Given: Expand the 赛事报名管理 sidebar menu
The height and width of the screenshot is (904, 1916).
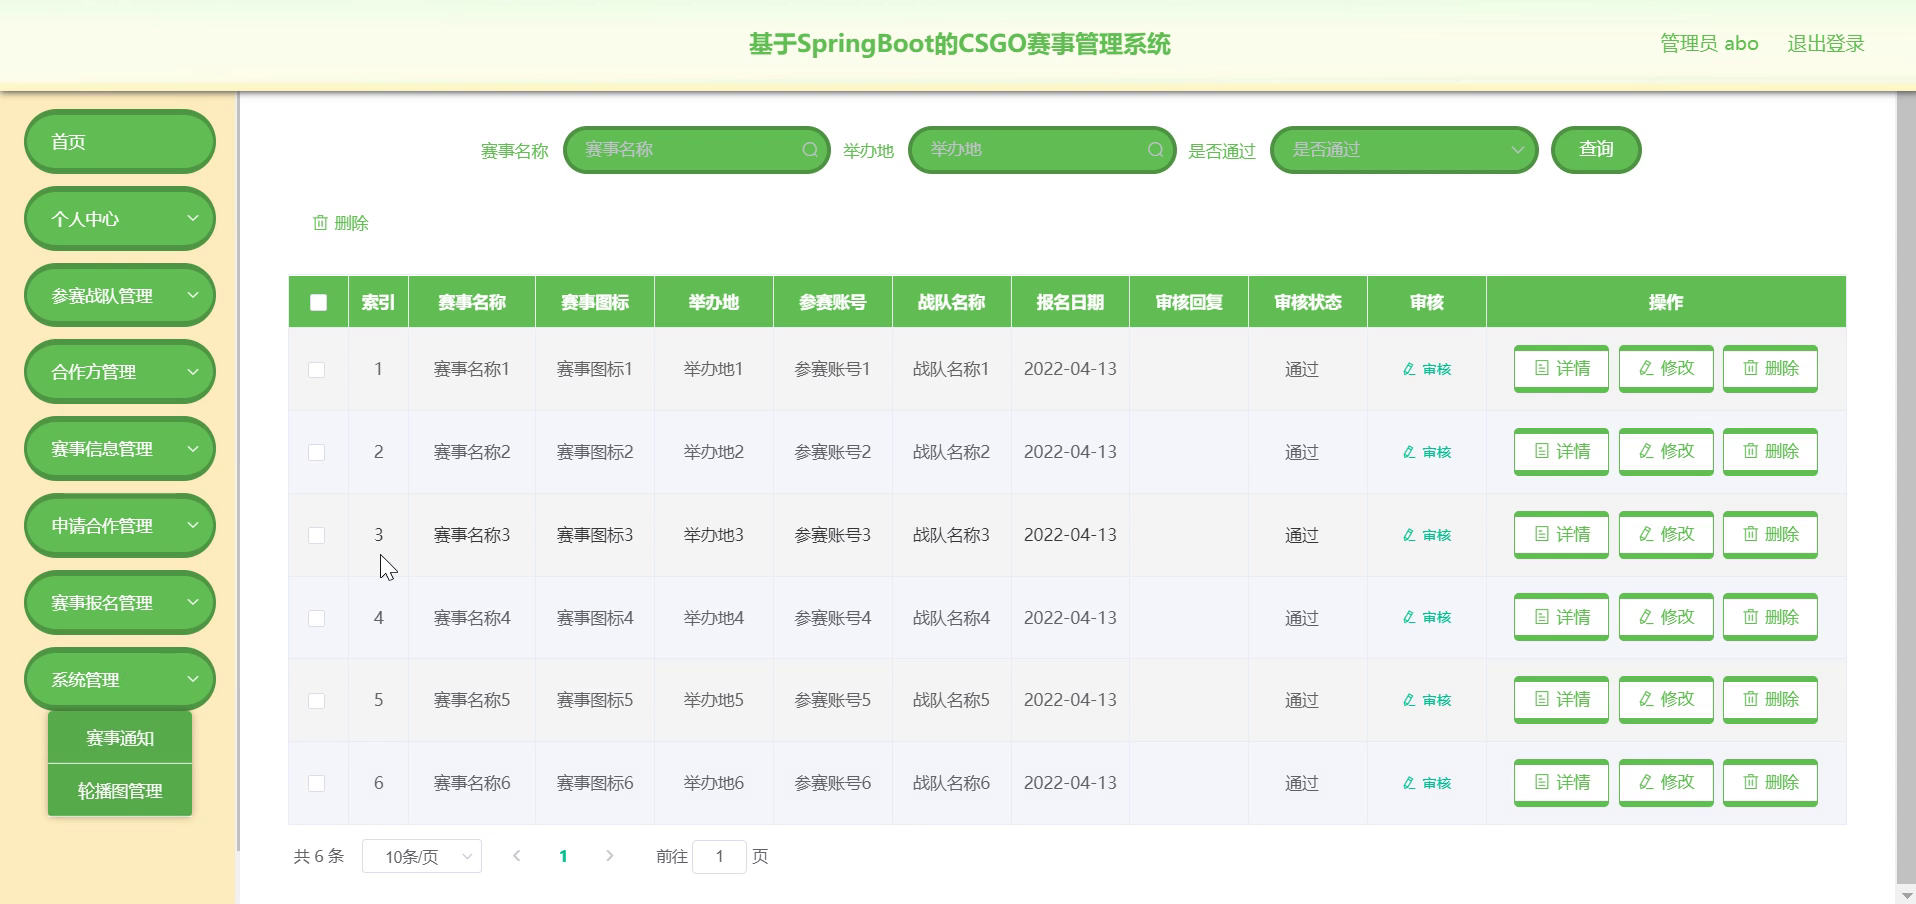Looking at the screenshot, I should pyautogui.click(x=120, y=603).
